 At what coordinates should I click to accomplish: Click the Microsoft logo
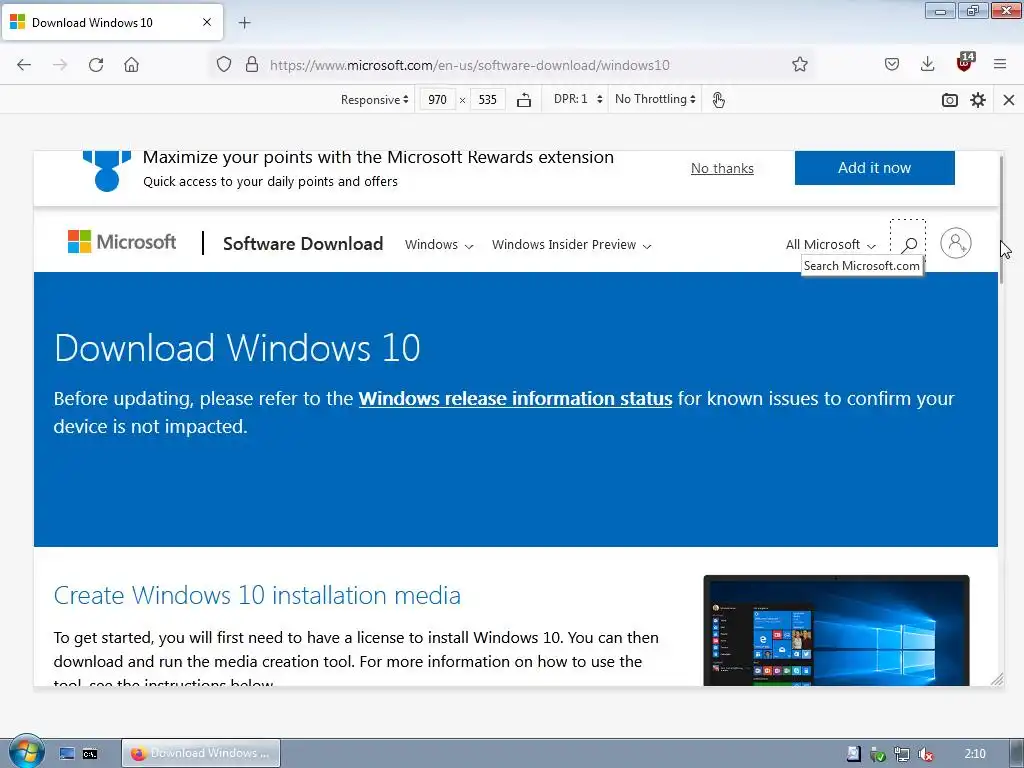pos(122,242)
